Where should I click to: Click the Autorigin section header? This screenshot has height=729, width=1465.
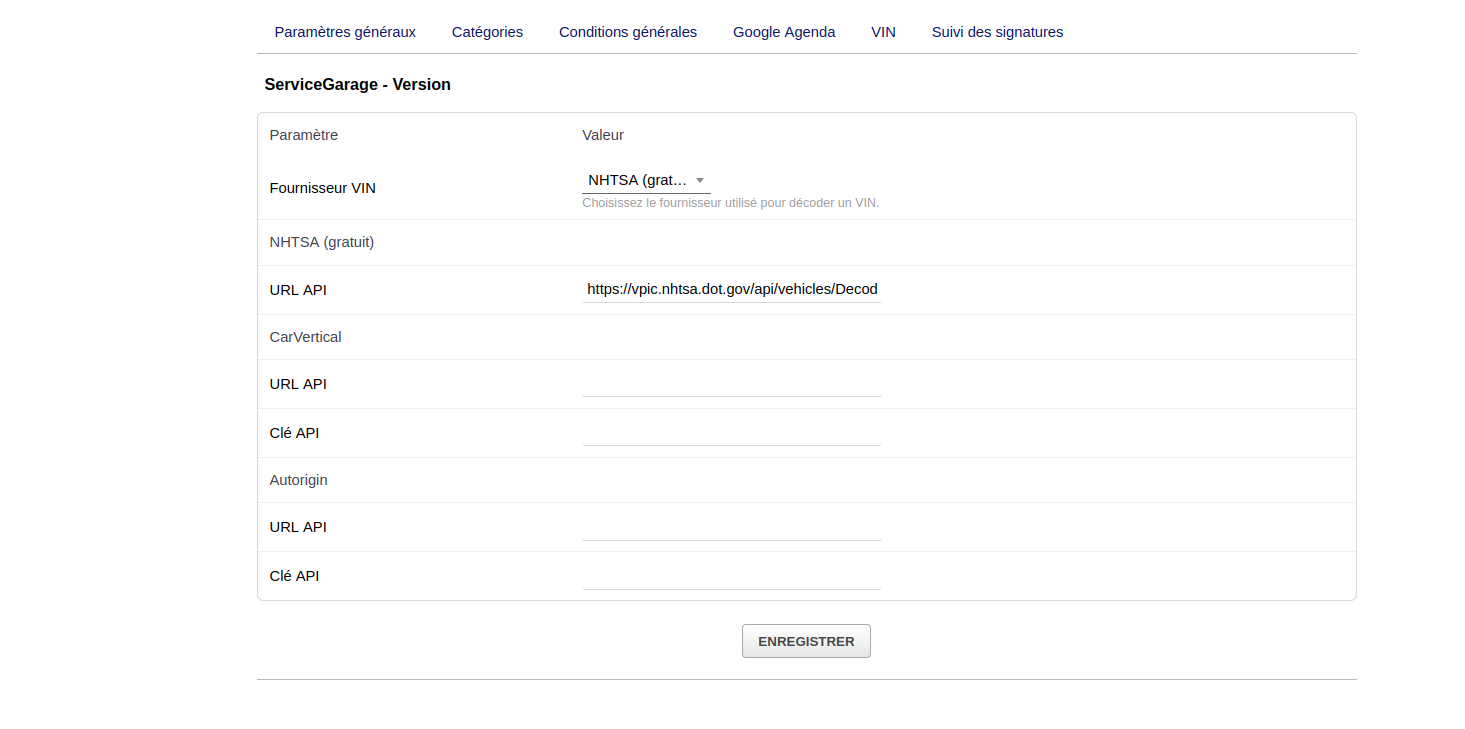click(x=298, y=480)
